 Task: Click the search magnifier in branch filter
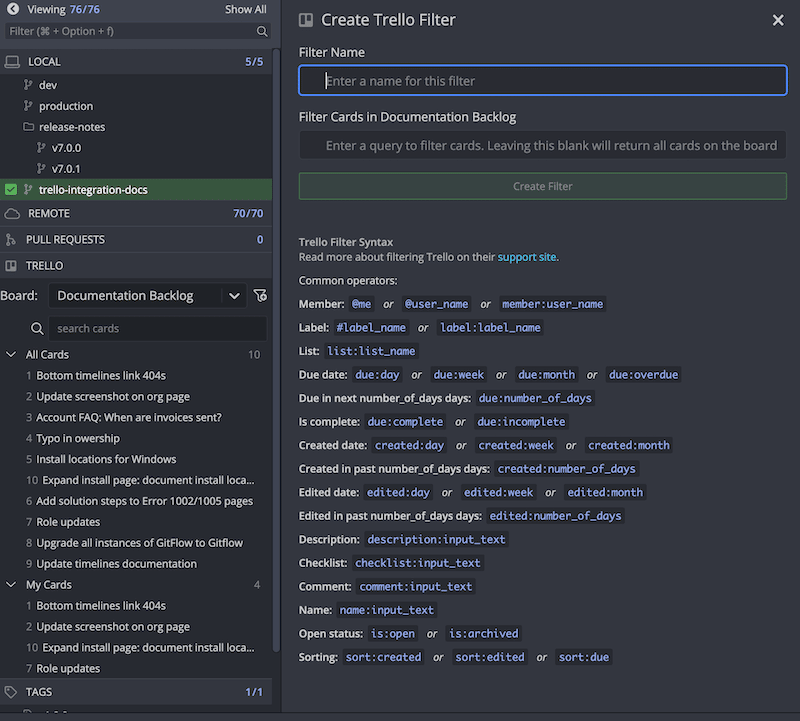262,31
